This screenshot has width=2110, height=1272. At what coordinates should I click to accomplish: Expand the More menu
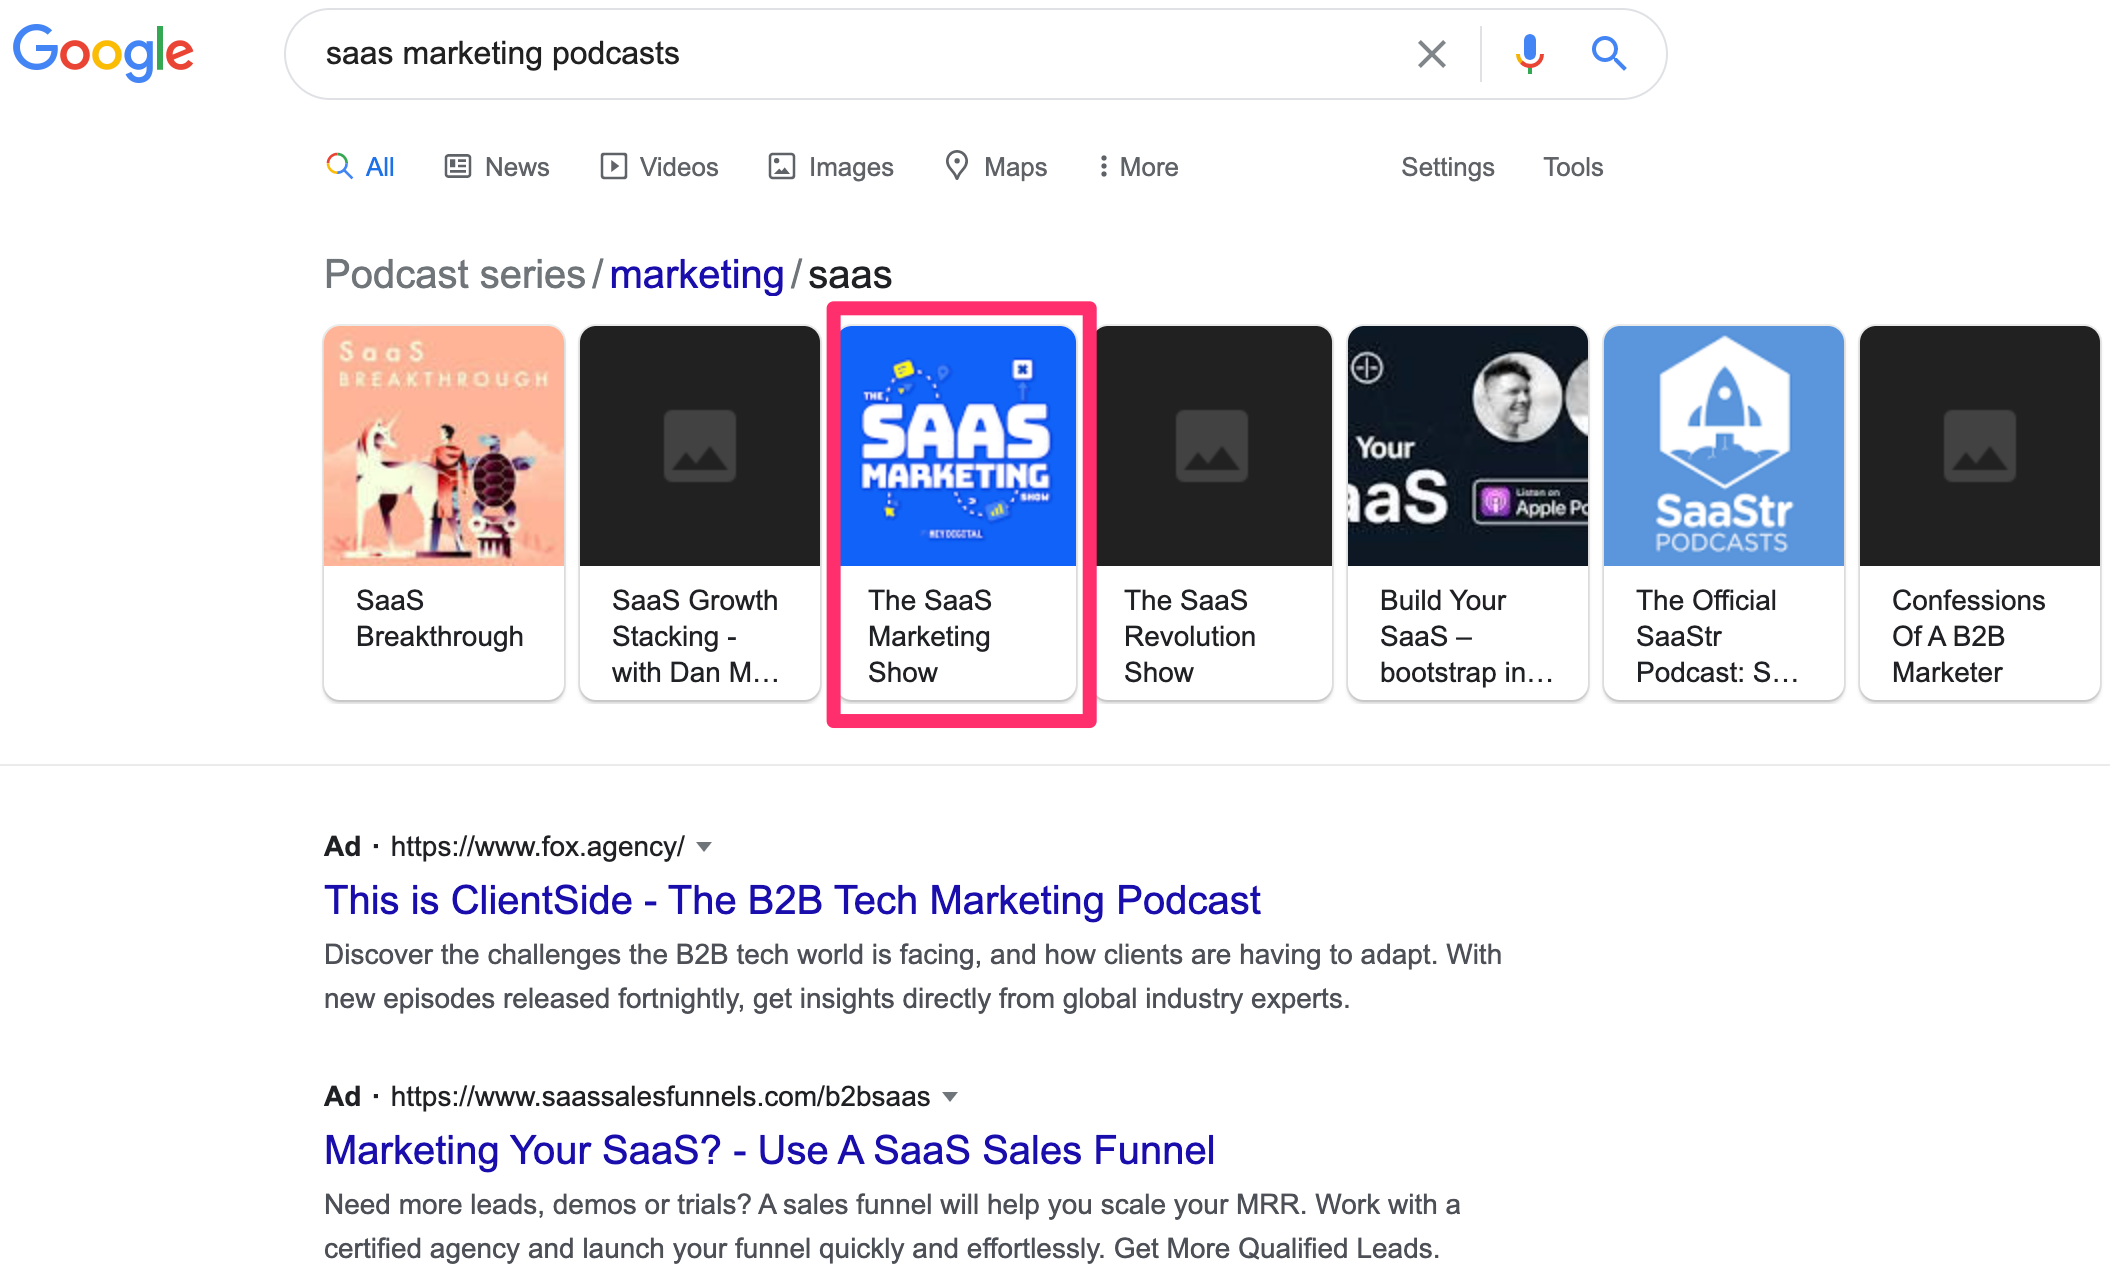pyautogui.click(x=1138, y=167)
